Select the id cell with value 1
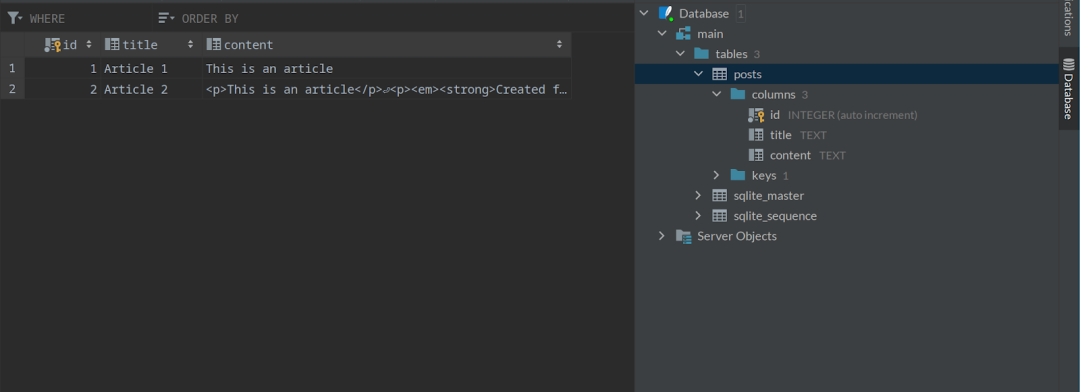This screenshot has width=1080, height=392. coord(63,69)
